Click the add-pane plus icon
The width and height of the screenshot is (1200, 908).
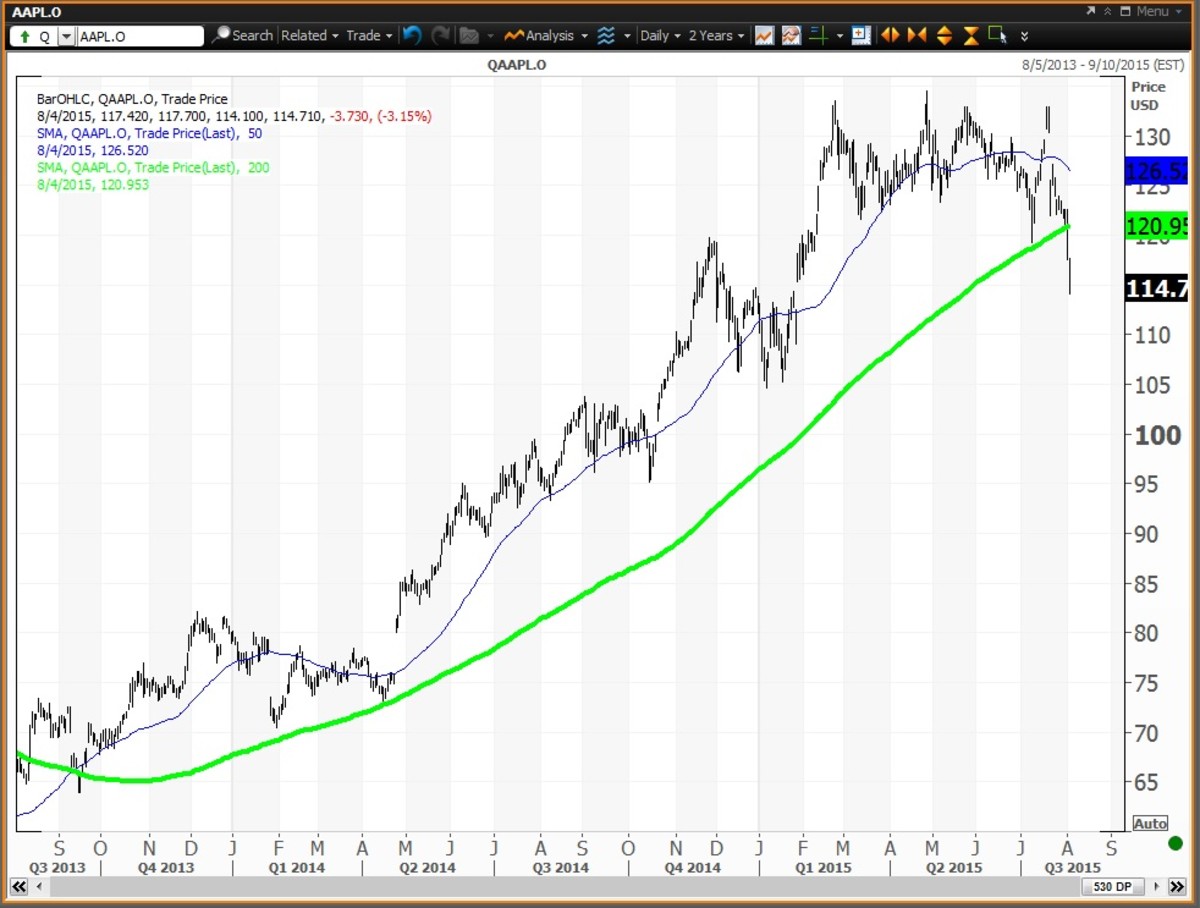point(862,35)
